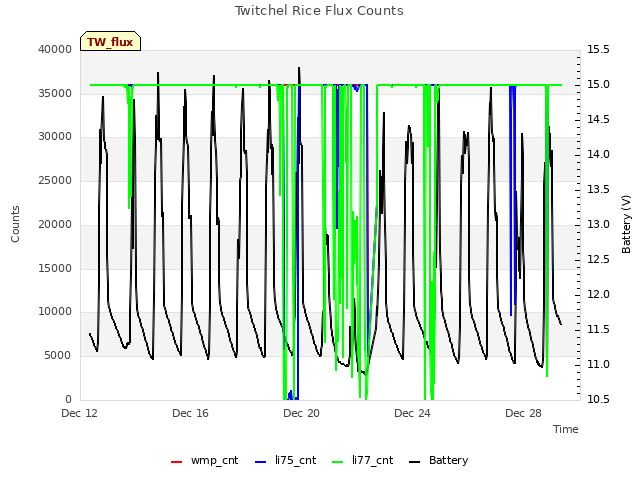
Task: Click the chart title Twitchel Rice Flux Counts
Action: [x=319, y=11]
